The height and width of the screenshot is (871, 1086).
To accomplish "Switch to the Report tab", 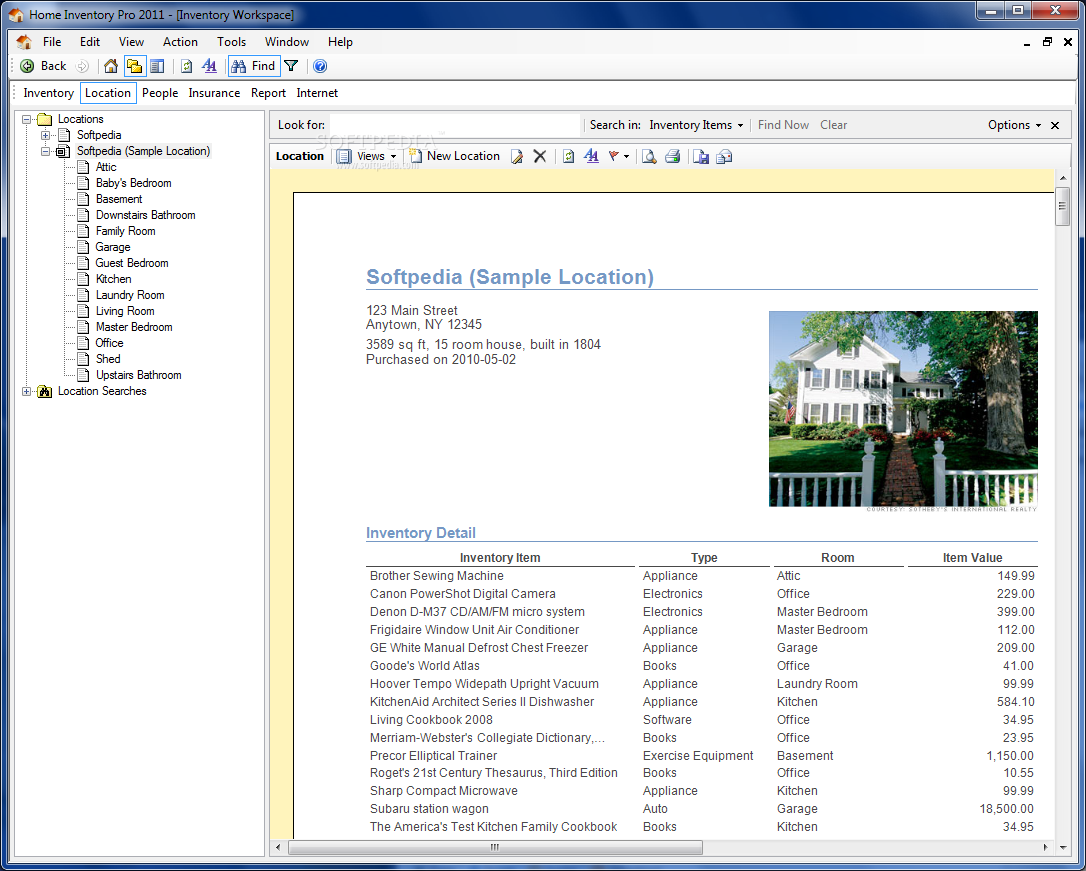I will [x=268, y=93].
